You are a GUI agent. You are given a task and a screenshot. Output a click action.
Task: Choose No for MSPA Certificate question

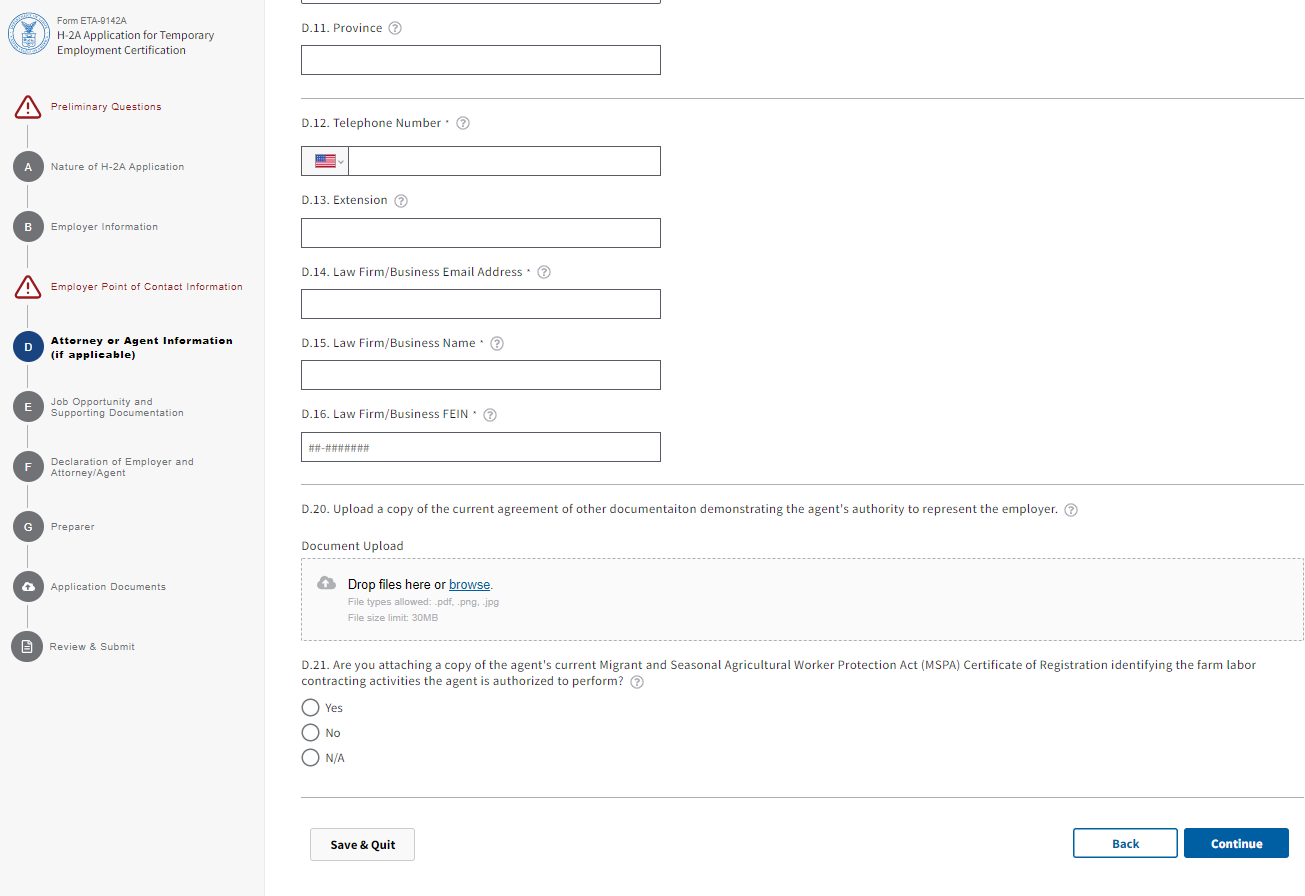point(311,733)
